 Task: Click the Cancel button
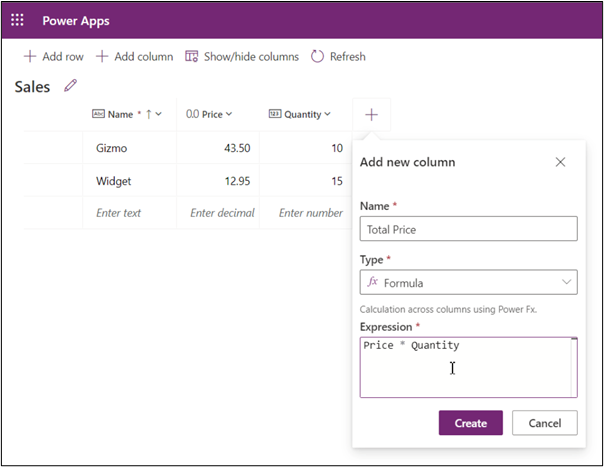pyautogui.click(x=544, y=423)
